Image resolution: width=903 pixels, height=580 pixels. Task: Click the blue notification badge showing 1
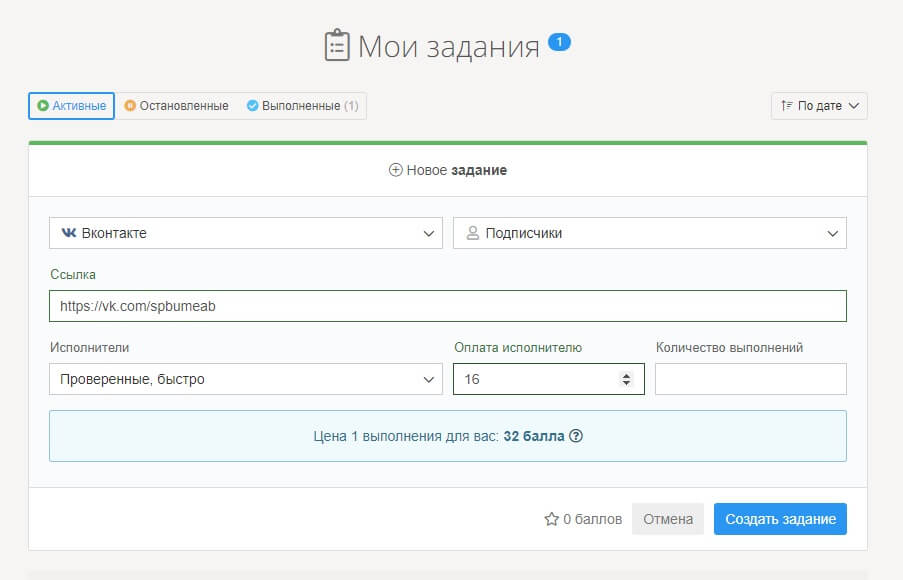[559, 42]
